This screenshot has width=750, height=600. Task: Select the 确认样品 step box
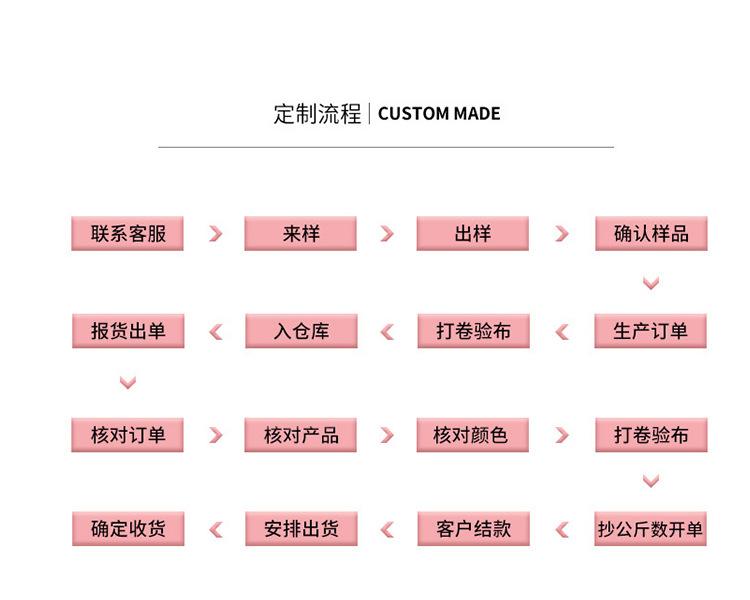coord(651,233)
